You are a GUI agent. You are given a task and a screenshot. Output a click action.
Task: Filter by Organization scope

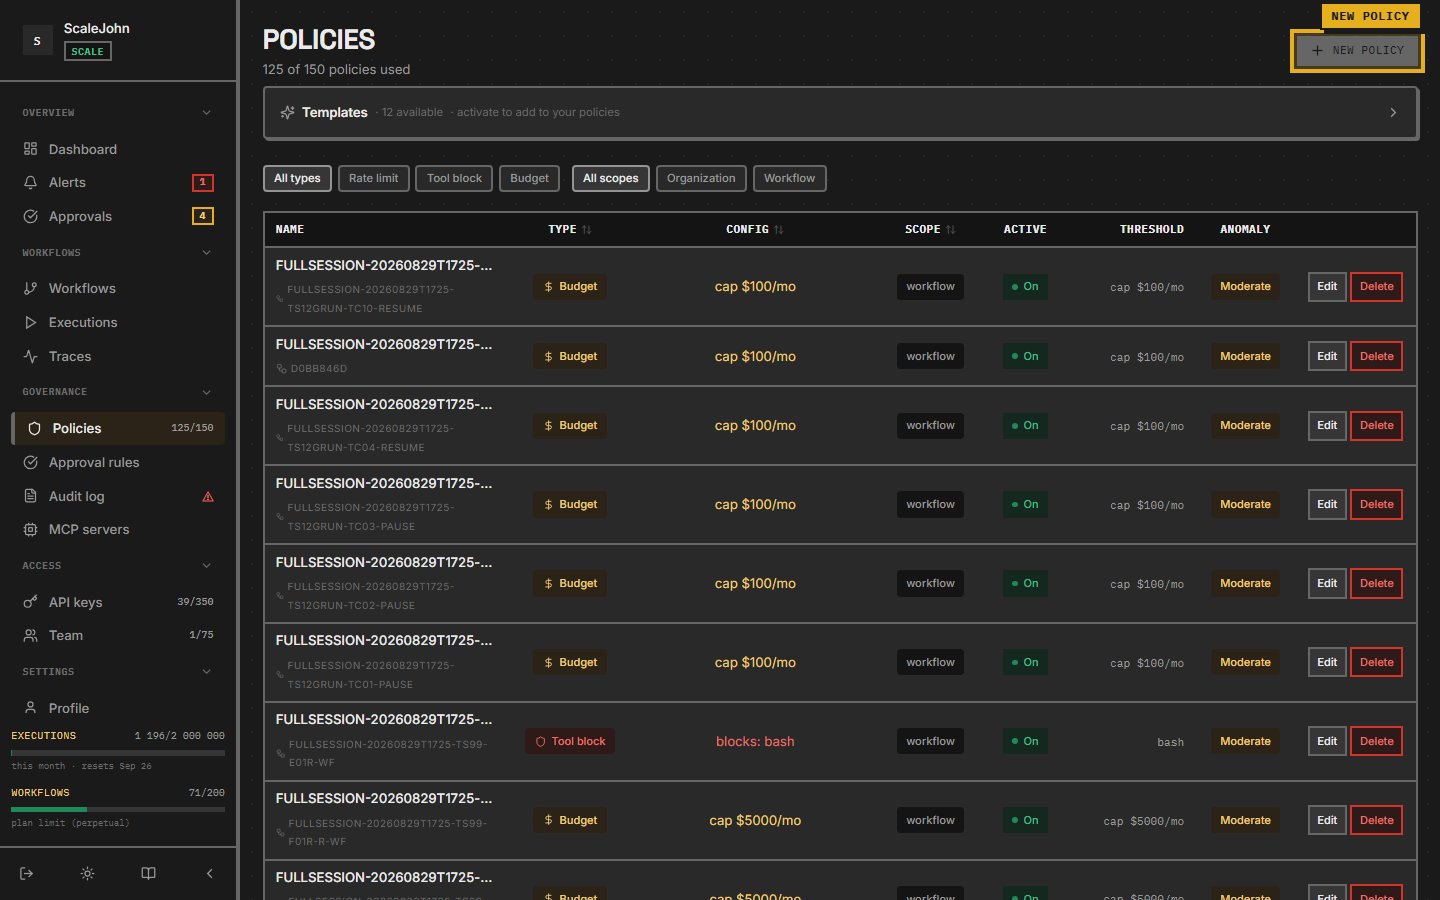point(701,178)
